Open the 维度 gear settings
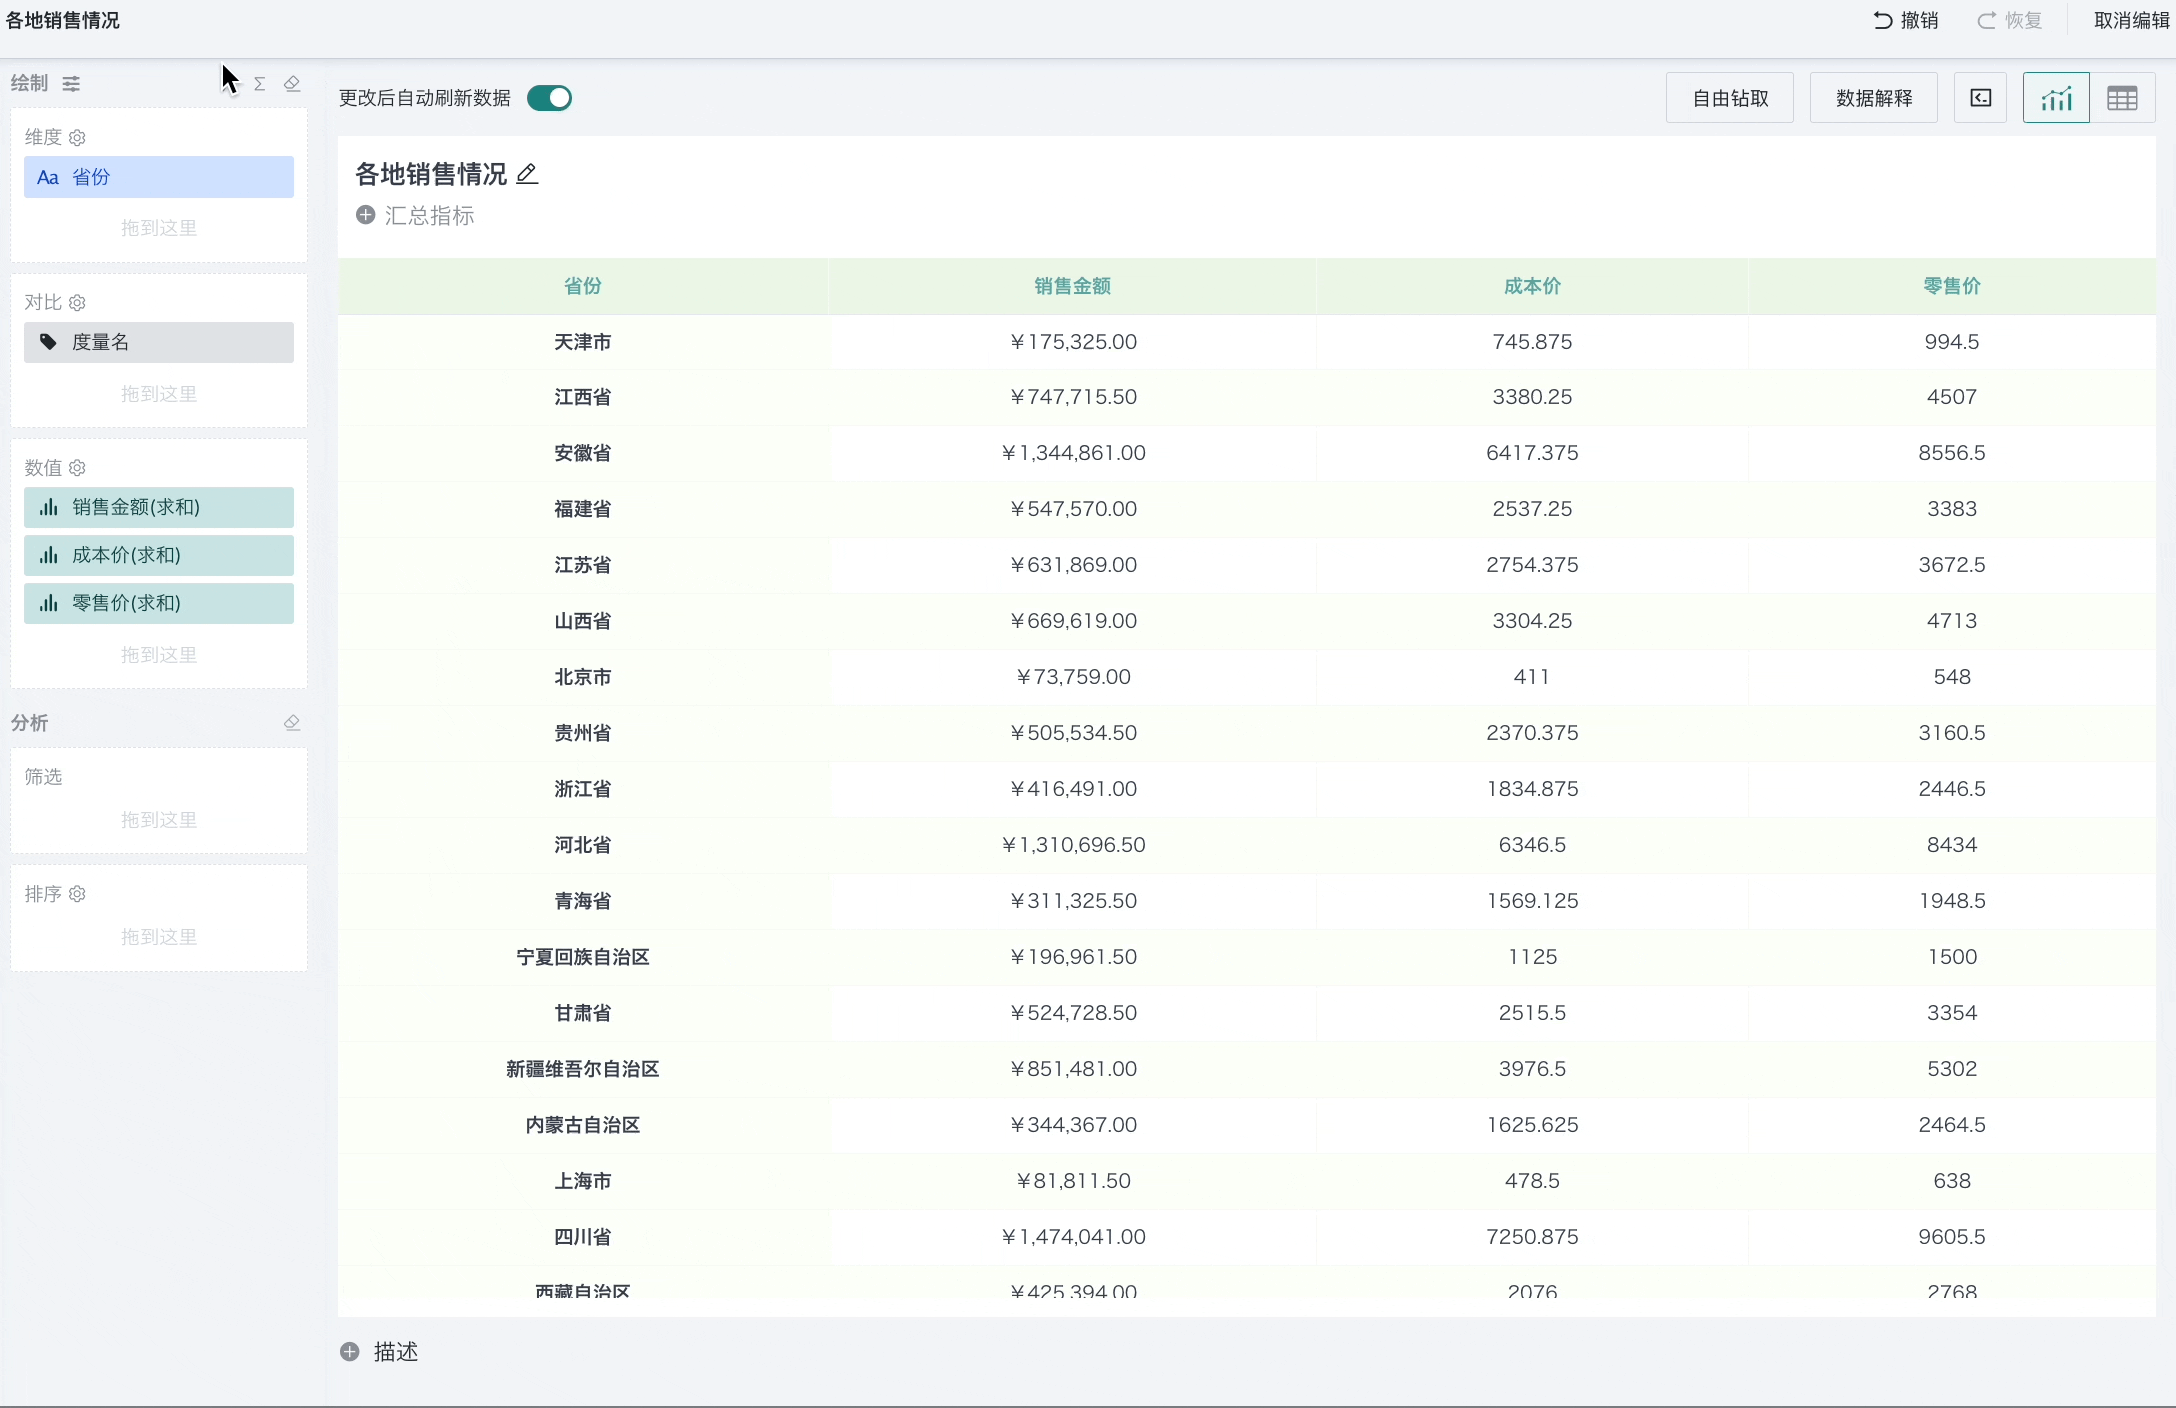 click(x=77, y=138)
